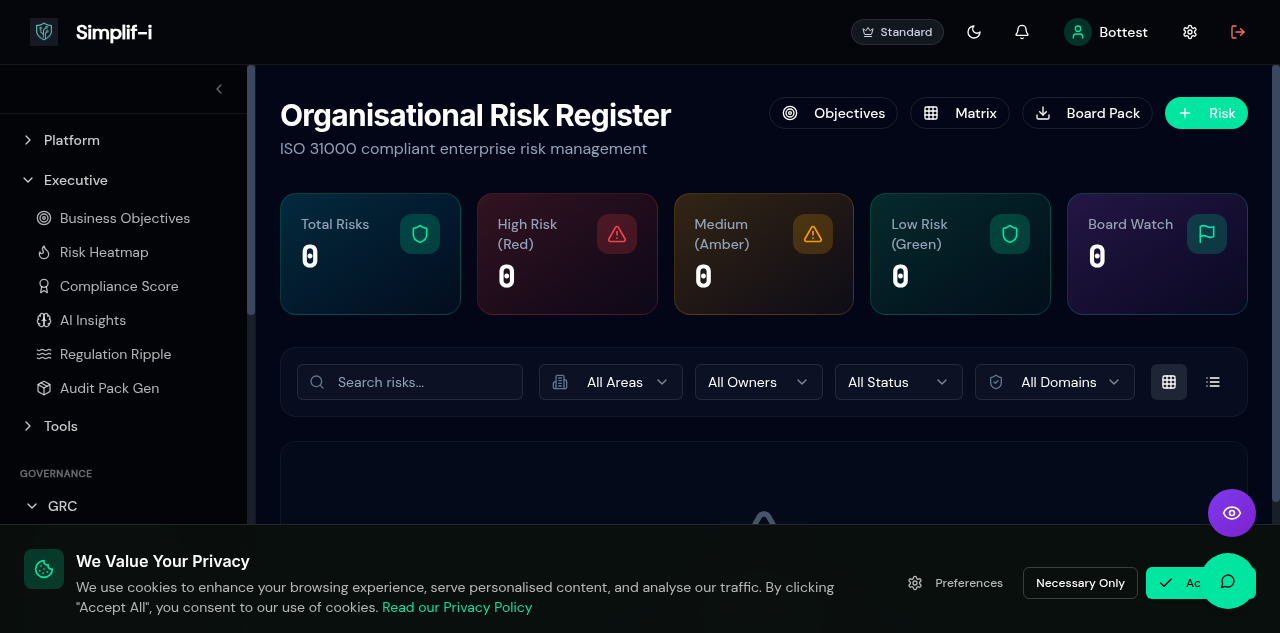
Task: Click the cookie icon in banner
Action: (44, 569)
